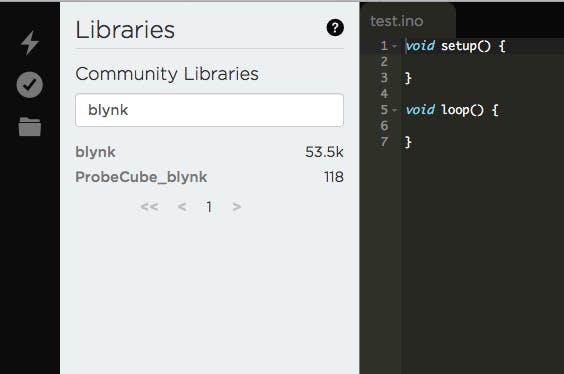
Task: Go to previous results page
Action: tap(182, 207)
